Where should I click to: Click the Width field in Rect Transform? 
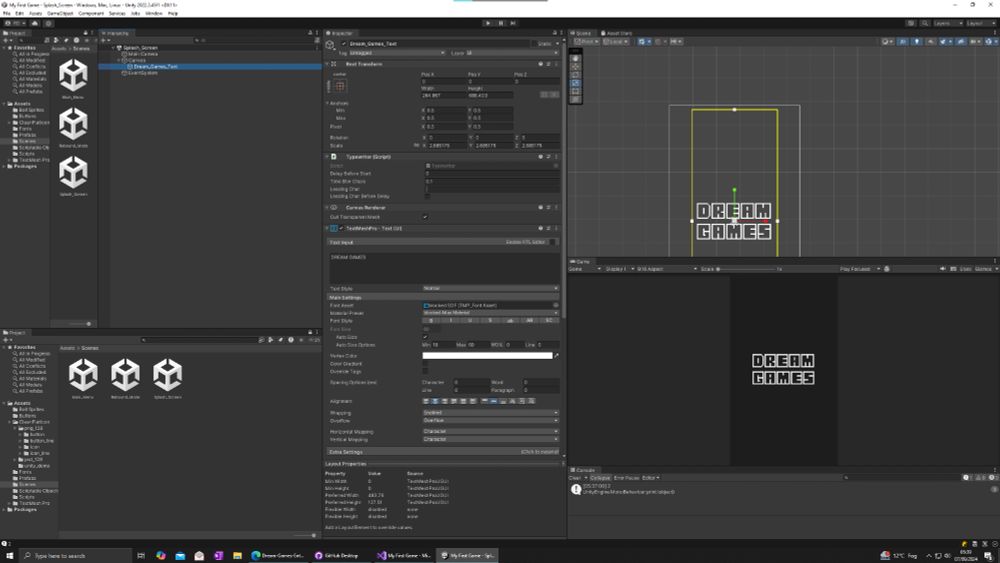pos(445,95)
